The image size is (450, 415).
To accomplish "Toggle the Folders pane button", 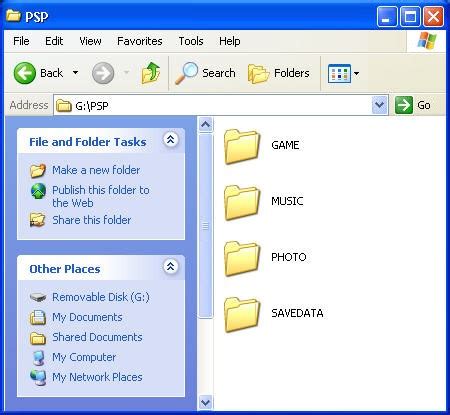I will pyautogui.click(x=279, y=73).
